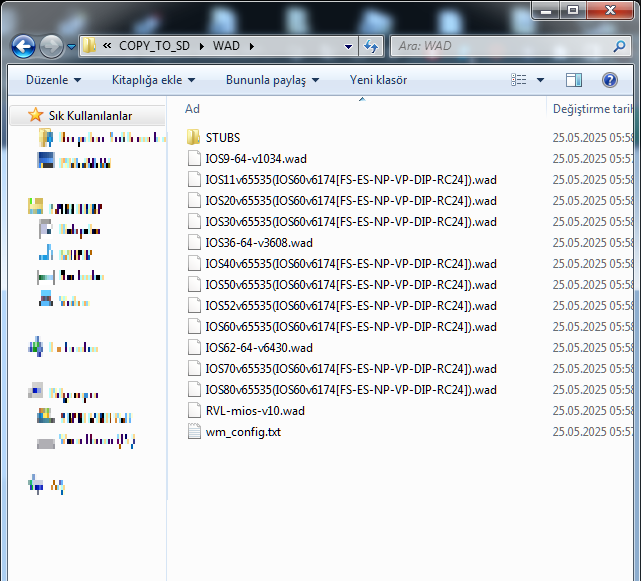Select wm_config.txt file
This screenshot has height=581, width=641.
[x=243, y=432]
